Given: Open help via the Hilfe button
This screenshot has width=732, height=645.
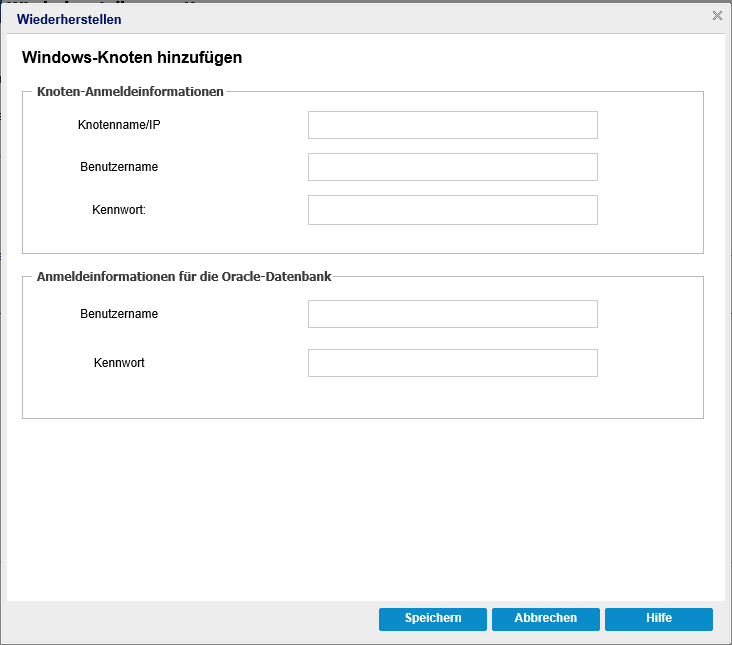Looking at the screenshot, I should 659,619.
